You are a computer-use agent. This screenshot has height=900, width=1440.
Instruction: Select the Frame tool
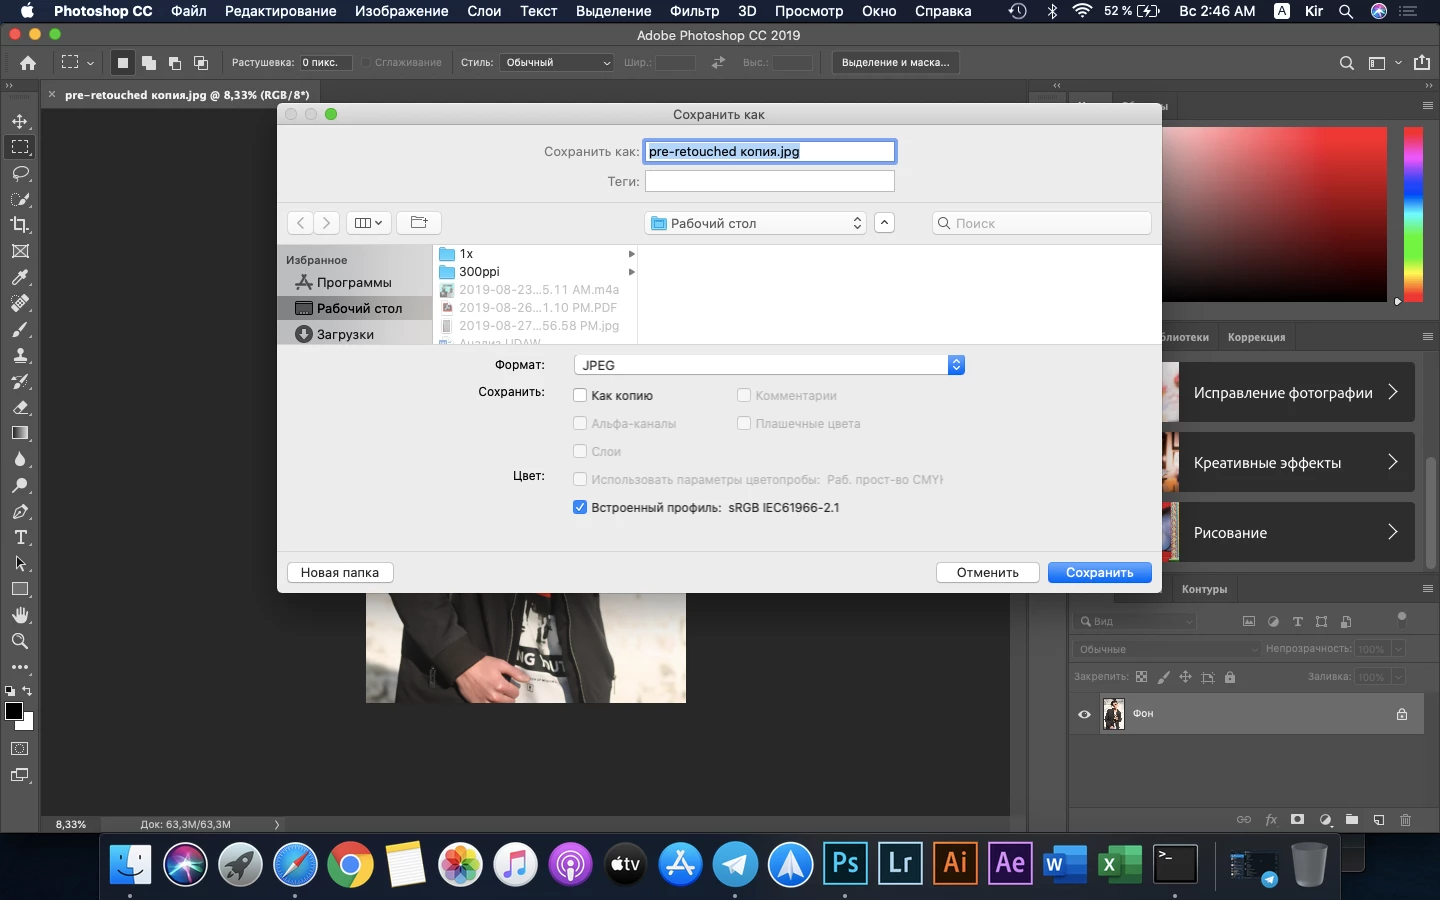click(x=20, y=251)
